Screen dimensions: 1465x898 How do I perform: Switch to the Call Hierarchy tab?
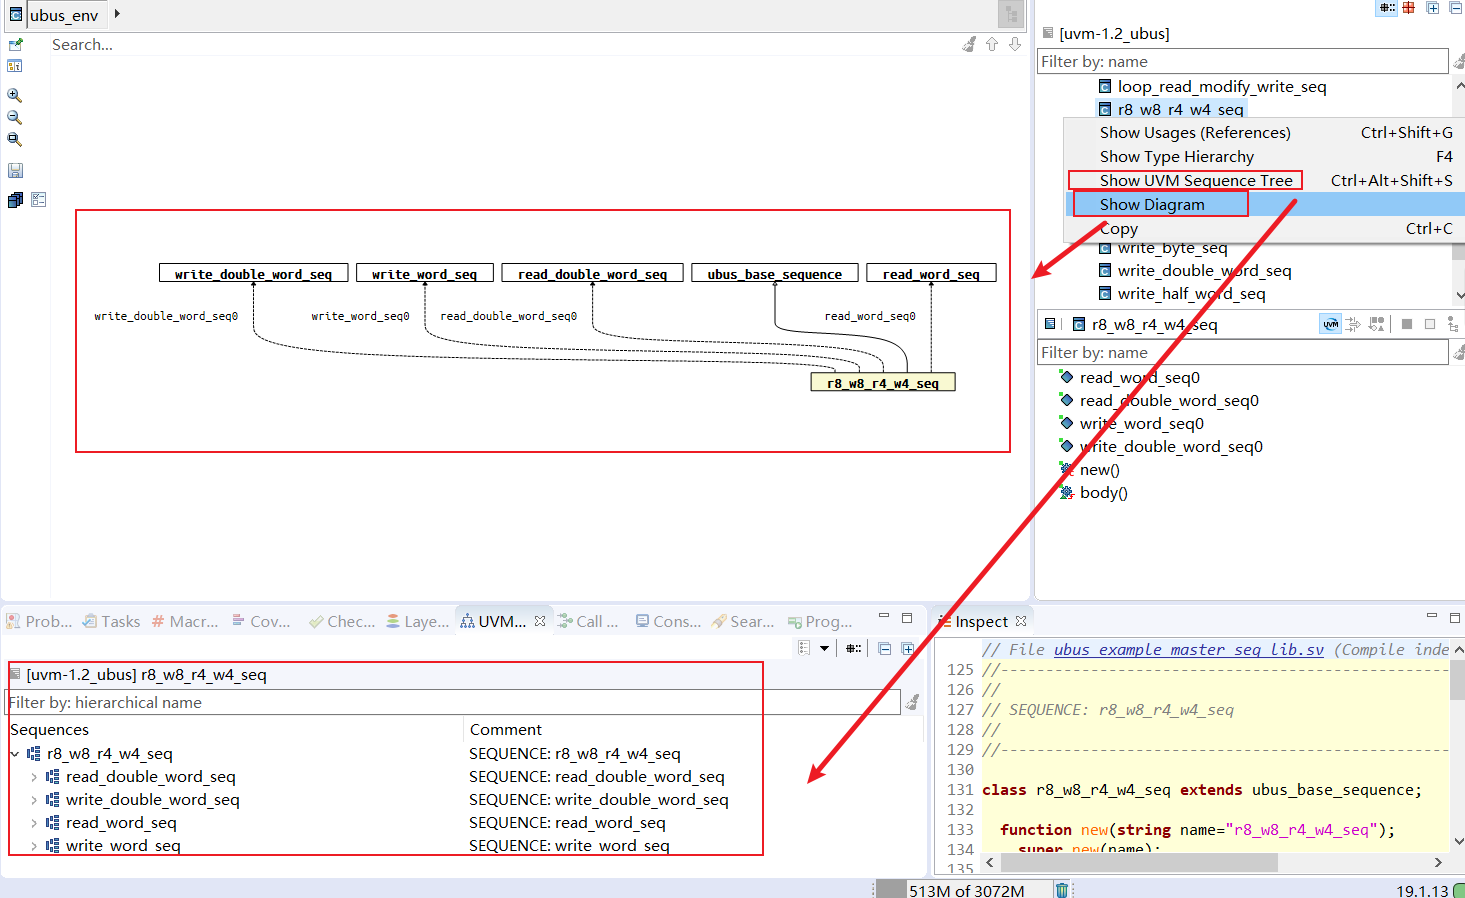click(589, 622)
